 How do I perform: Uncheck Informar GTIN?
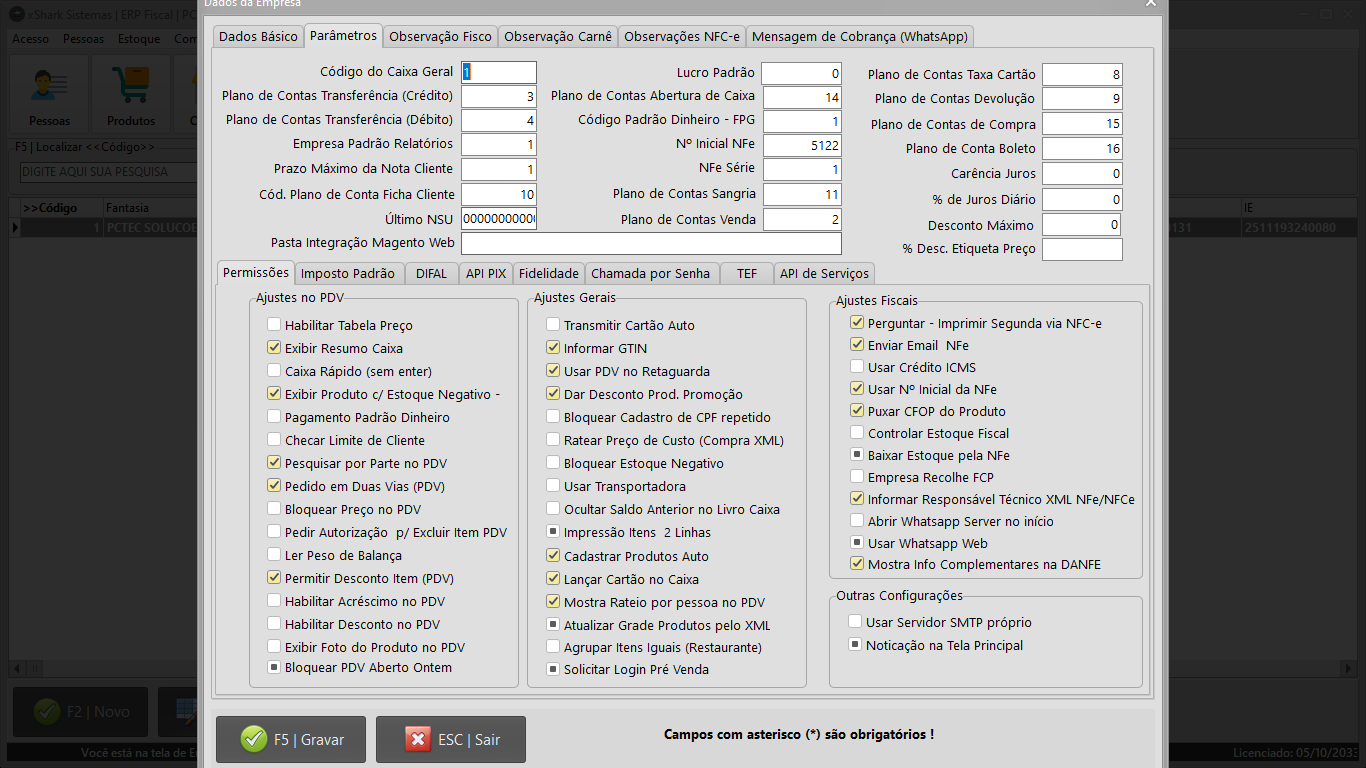553,348
